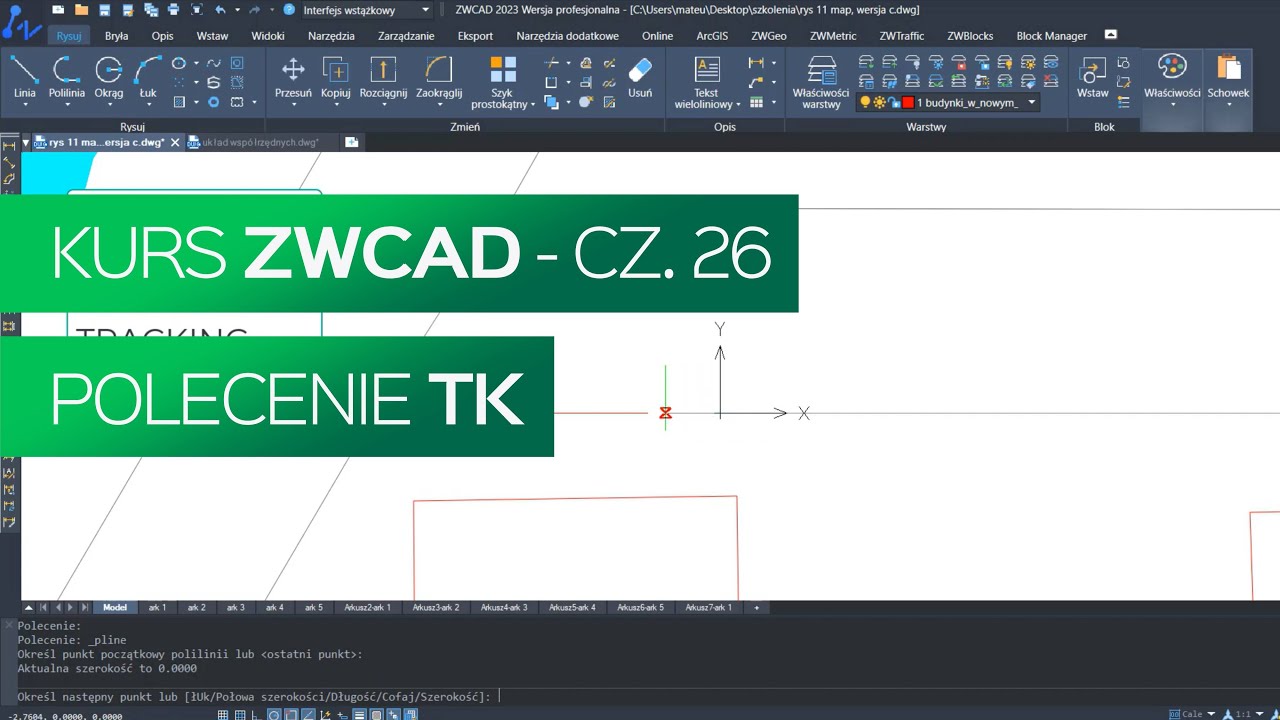Switch to the Arkusz7-ark 1 layout tab
The width and height of the screenshot is (1280, 720).
click(x=708, y=607)
